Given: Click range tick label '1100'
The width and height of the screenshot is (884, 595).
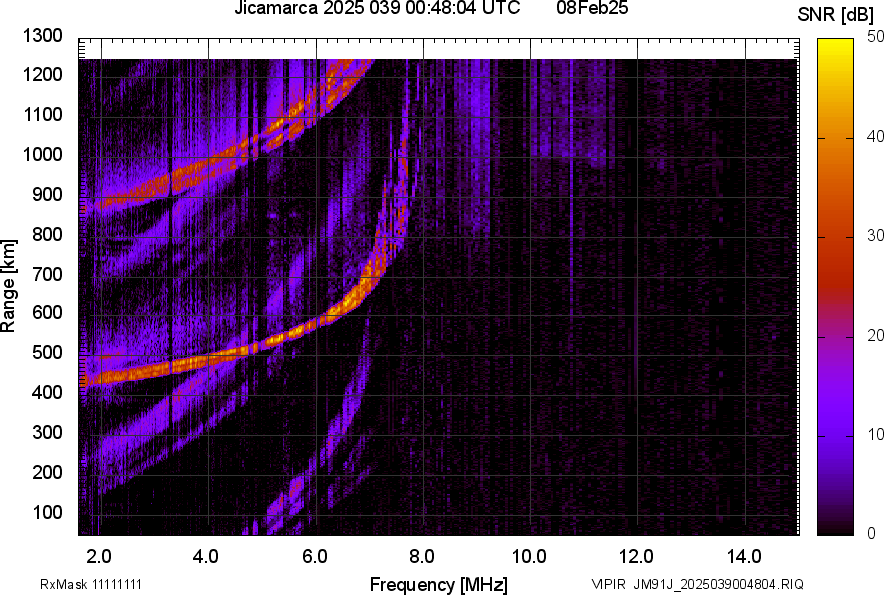Looking at the screenshot, I should tap(43, 114).
